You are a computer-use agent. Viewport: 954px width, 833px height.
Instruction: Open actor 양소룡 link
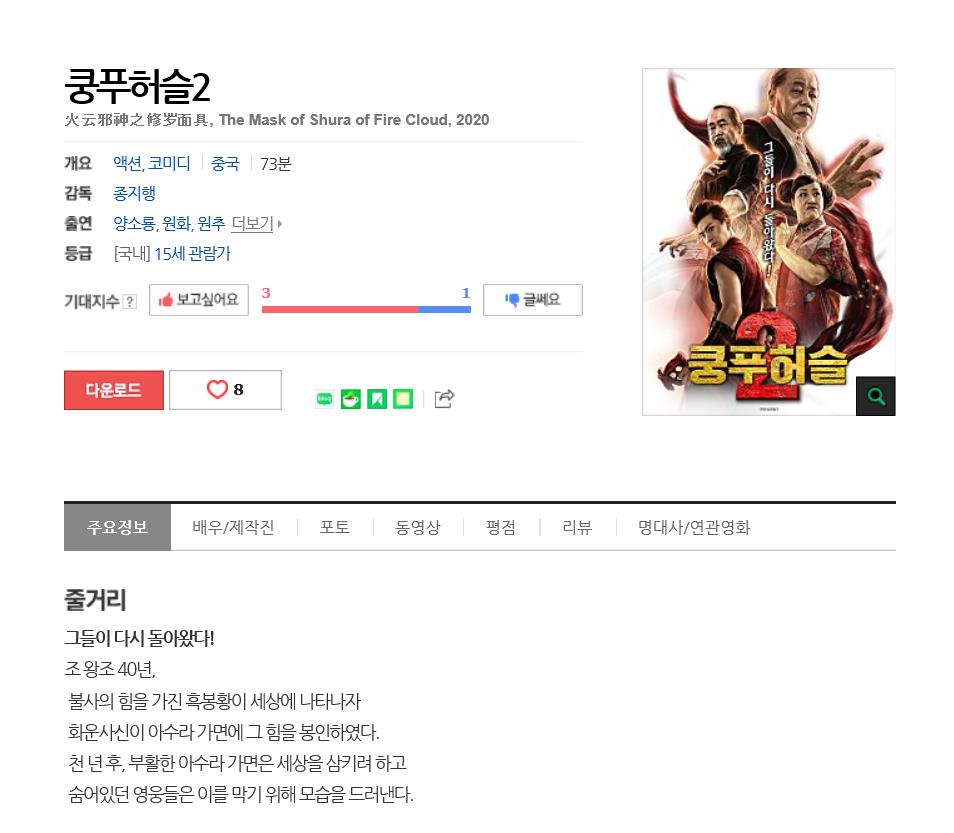(x=134, y=223)
